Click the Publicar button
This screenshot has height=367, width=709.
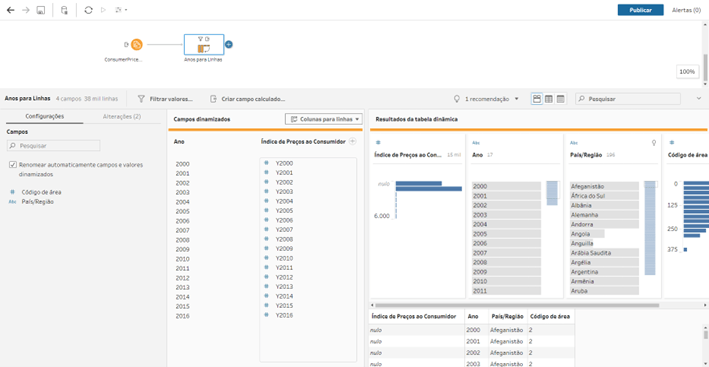640,10
